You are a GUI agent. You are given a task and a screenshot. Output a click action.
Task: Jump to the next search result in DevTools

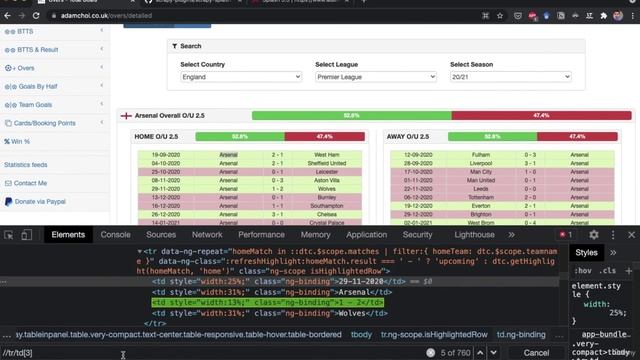pyautogui.click(x=493, y=353)
